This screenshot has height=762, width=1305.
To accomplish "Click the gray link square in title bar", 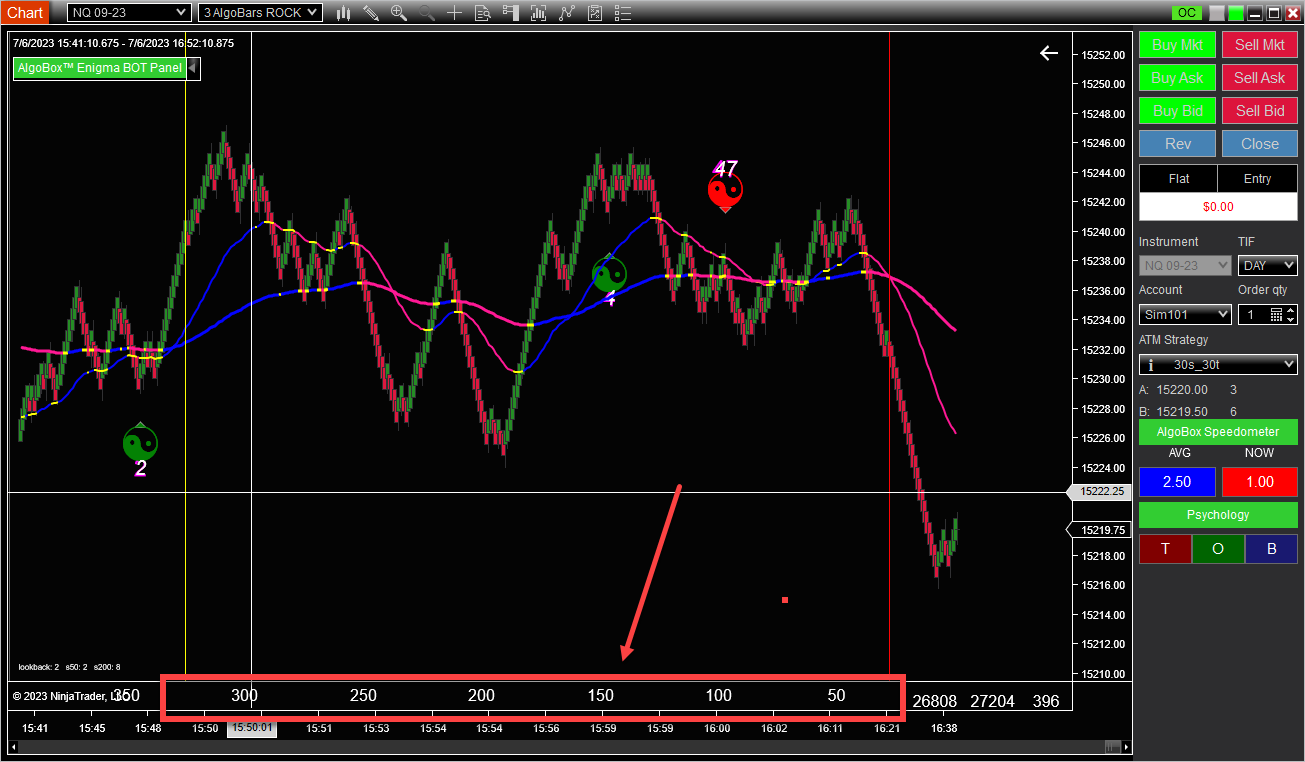I will (1216, 13).
